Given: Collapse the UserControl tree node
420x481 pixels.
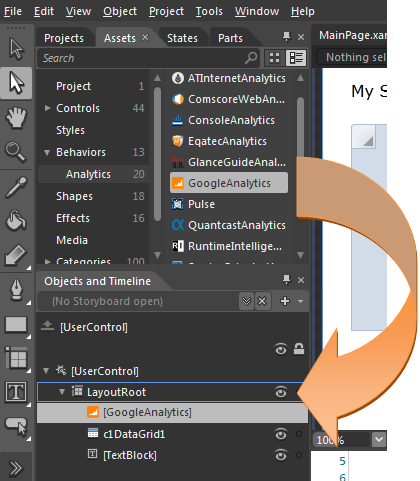Looking at the screenshot, I should [46, 371].
